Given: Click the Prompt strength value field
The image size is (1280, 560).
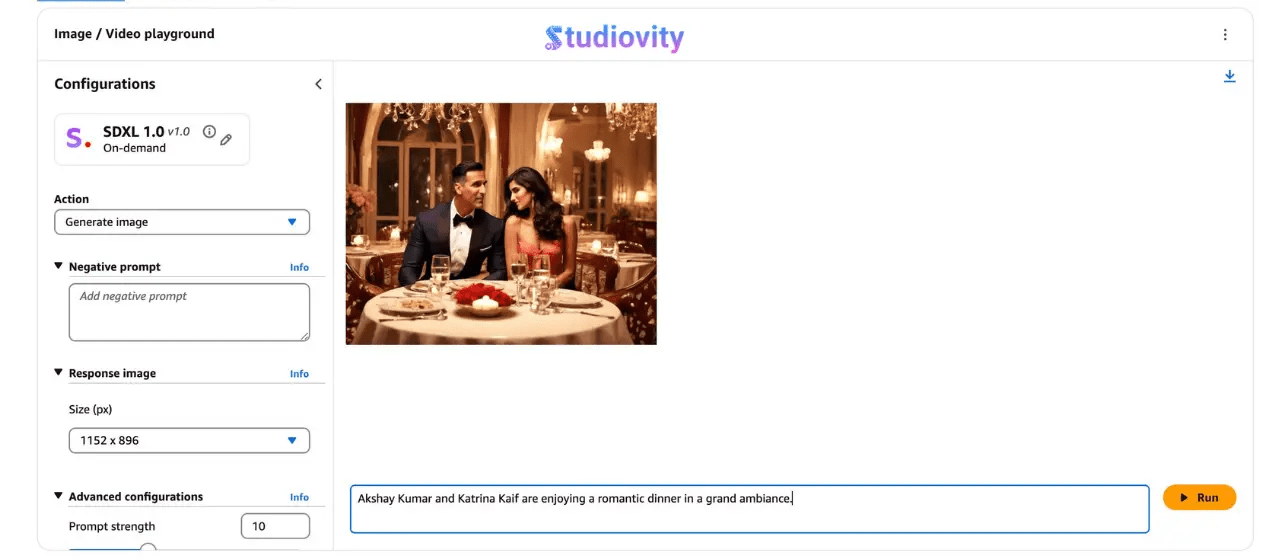Looking at the screenshot, I should click(x=275, y=526).
